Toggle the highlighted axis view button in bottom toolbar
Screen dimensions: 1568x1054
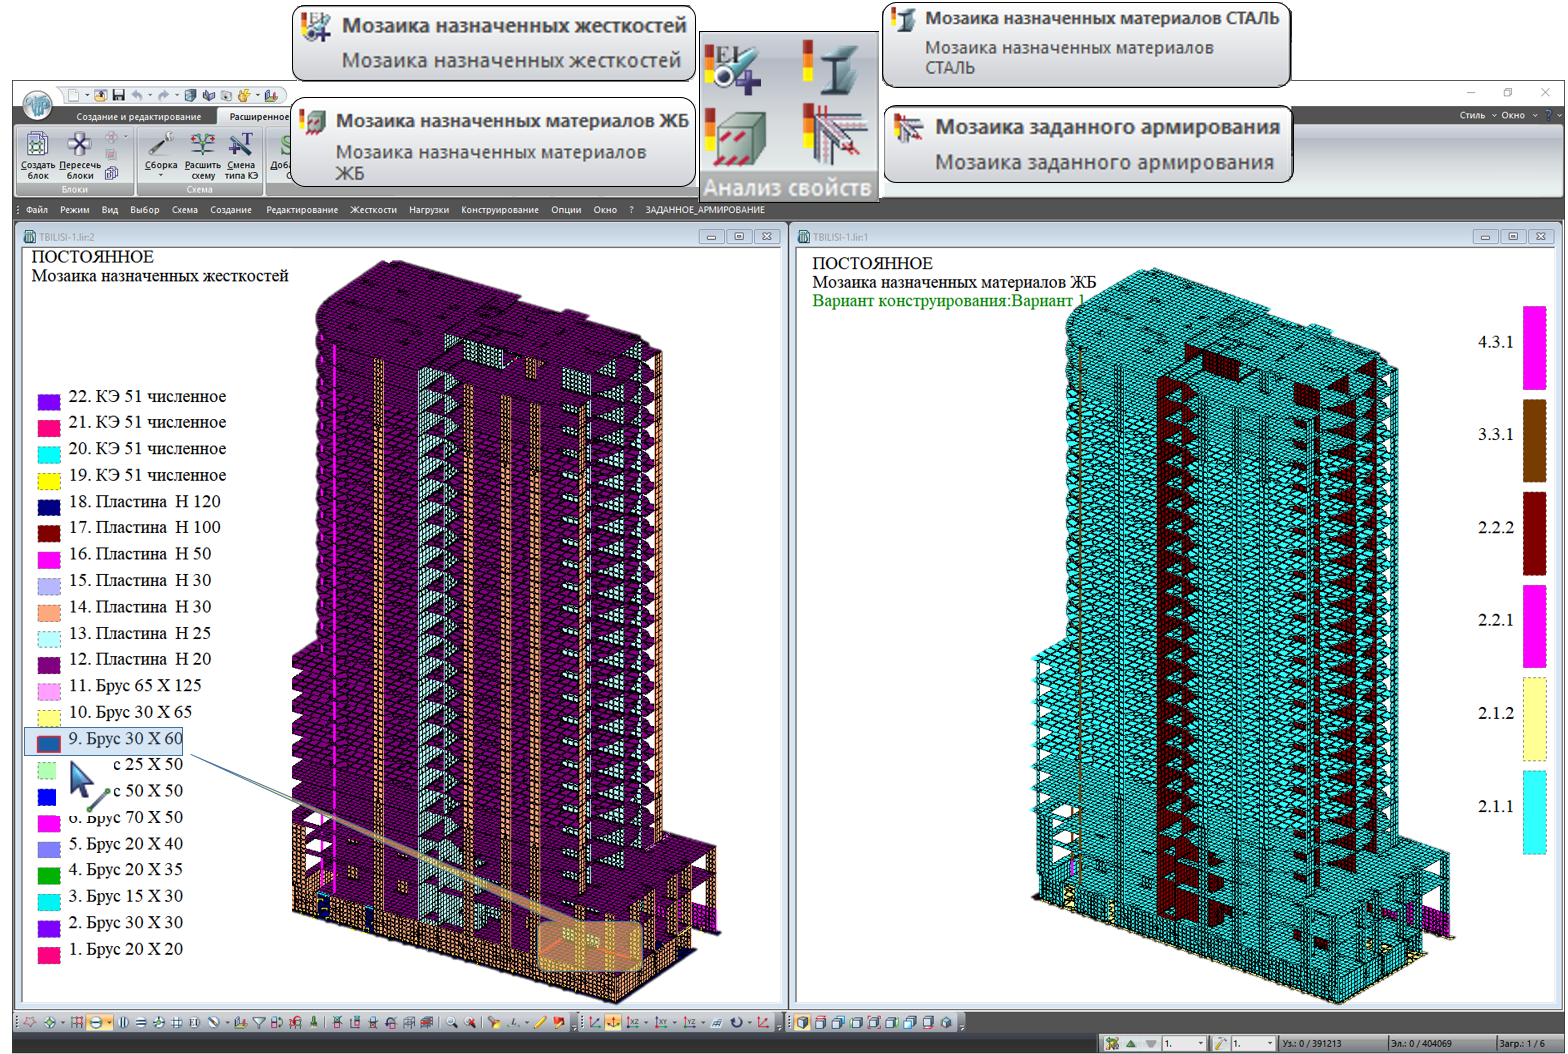click(613, 1023)
